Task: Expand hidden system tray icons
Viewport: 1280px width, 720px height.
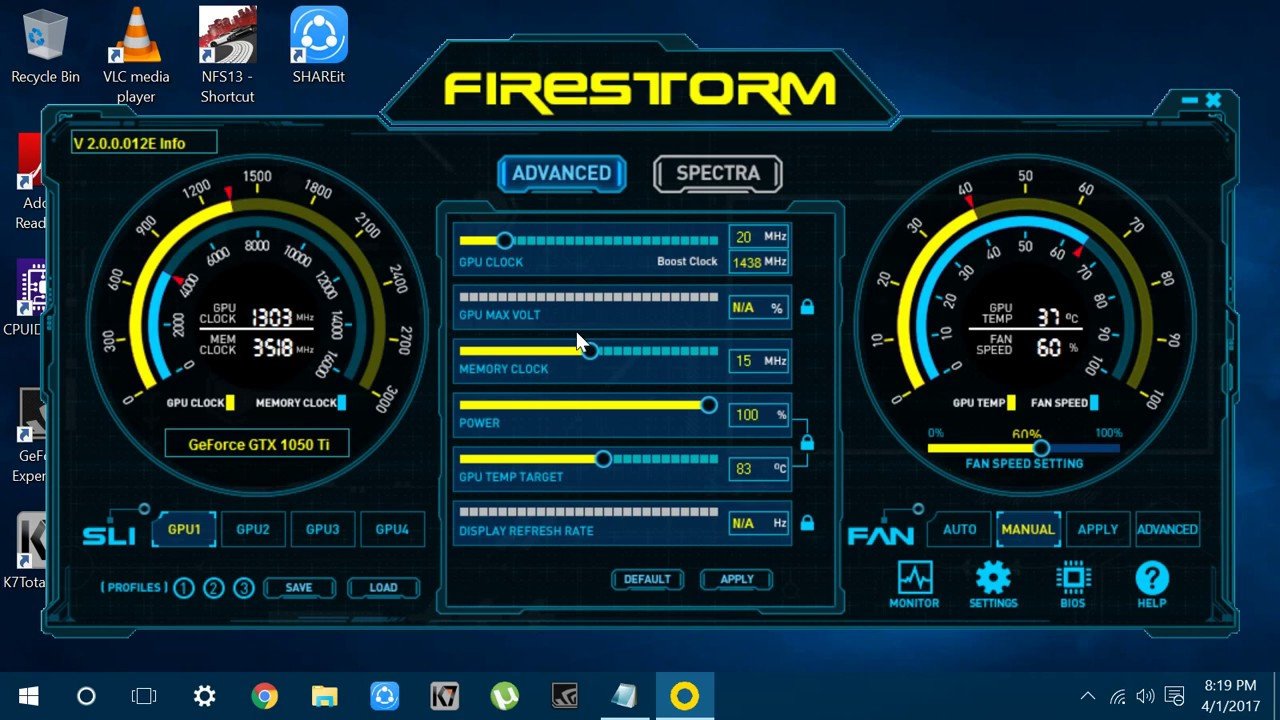Action: click(1087, 694)
